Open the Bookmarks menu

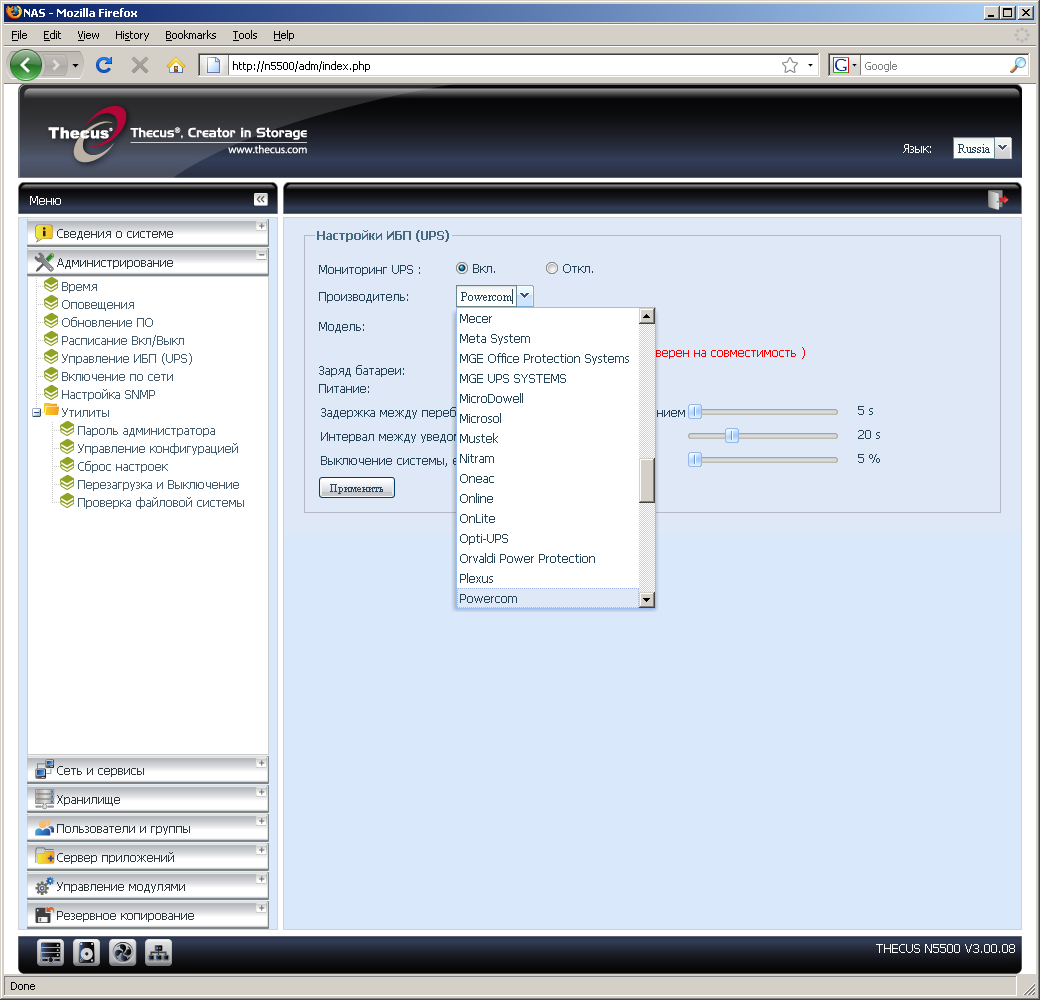click(190, 35)
